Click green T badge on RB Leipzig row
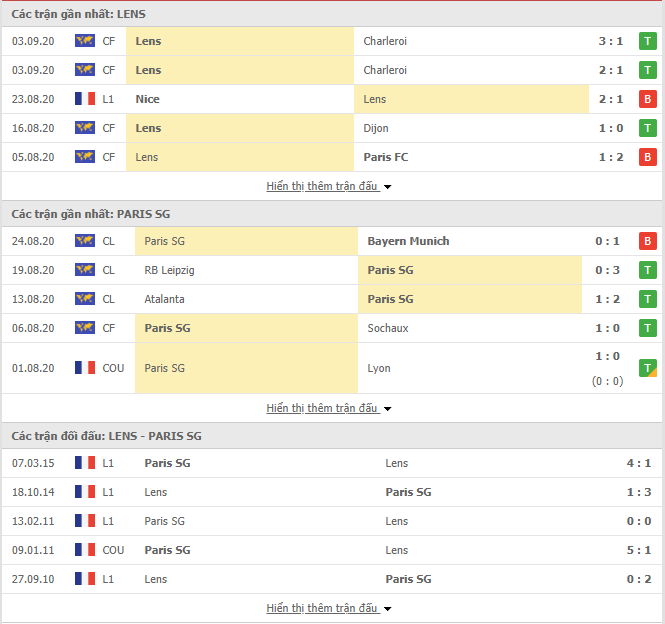Viewport: 665px width, 624px height. tap(648, 270)
